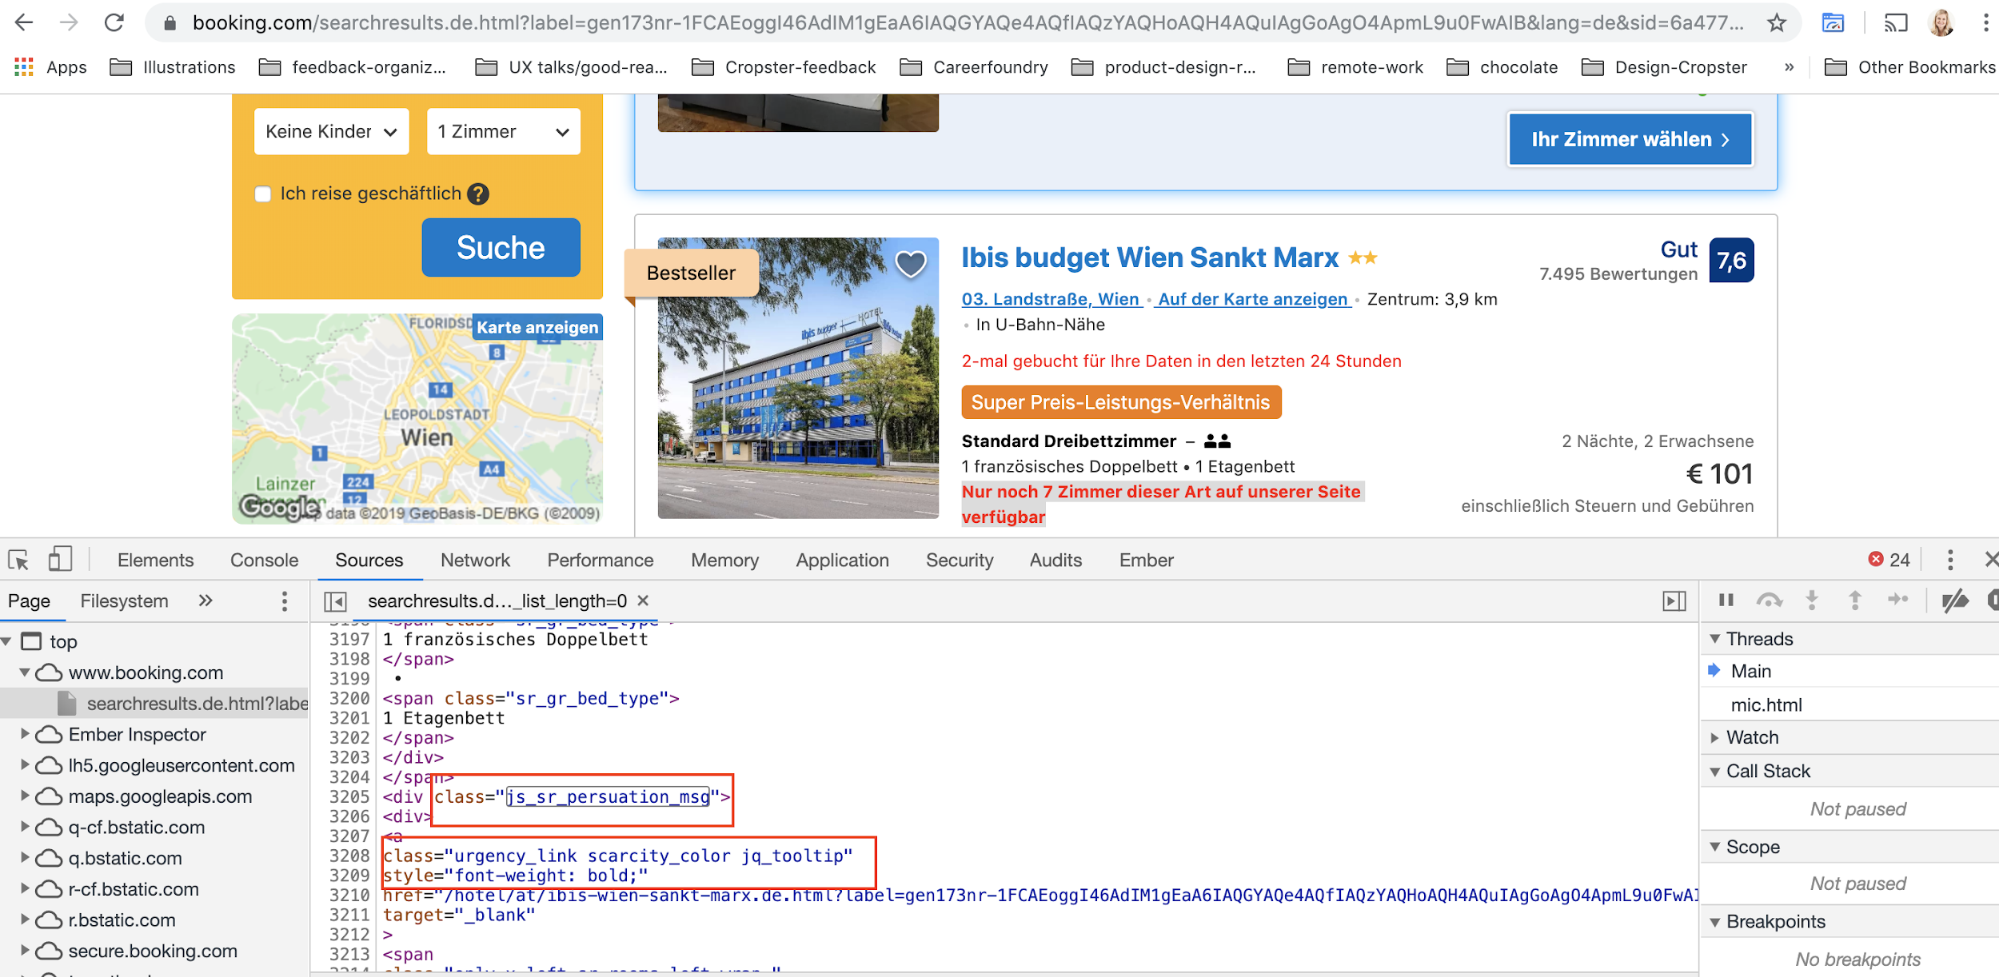1999x978 pixels.
Task: Step over next function call
Action: (x=1769, y=600)
